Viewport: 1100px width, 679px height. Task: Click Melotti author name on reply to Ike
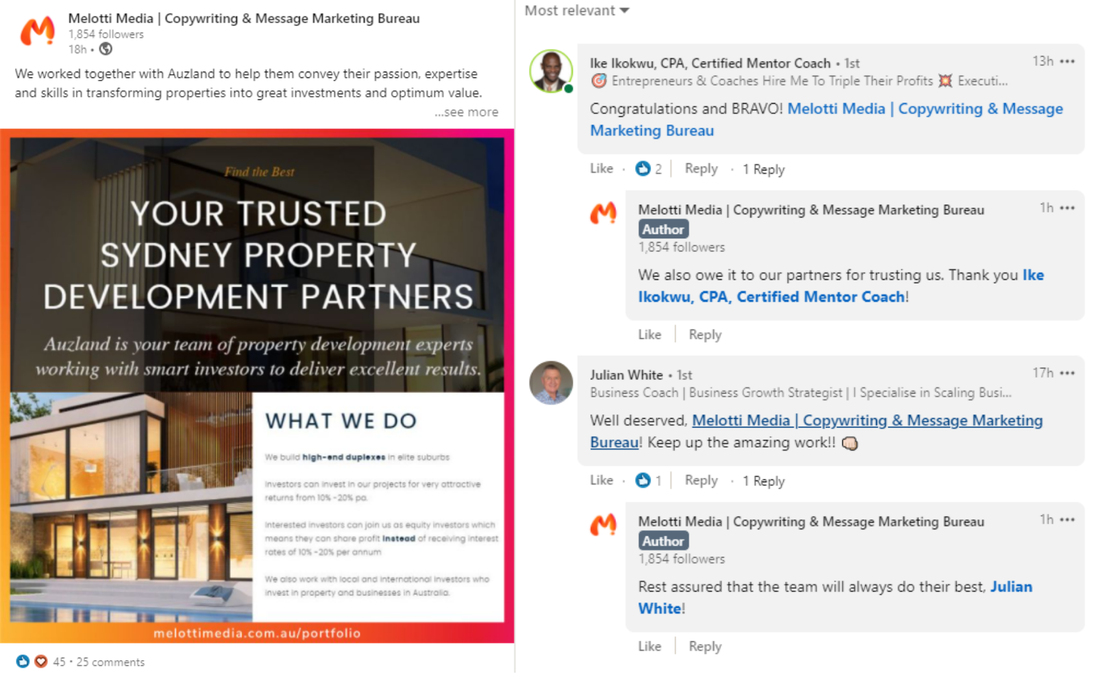coord(811,210)
